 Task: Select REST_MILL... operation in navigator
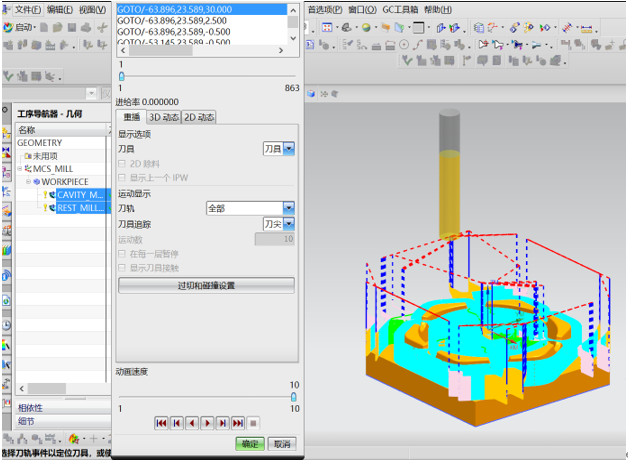click(81, 208)
